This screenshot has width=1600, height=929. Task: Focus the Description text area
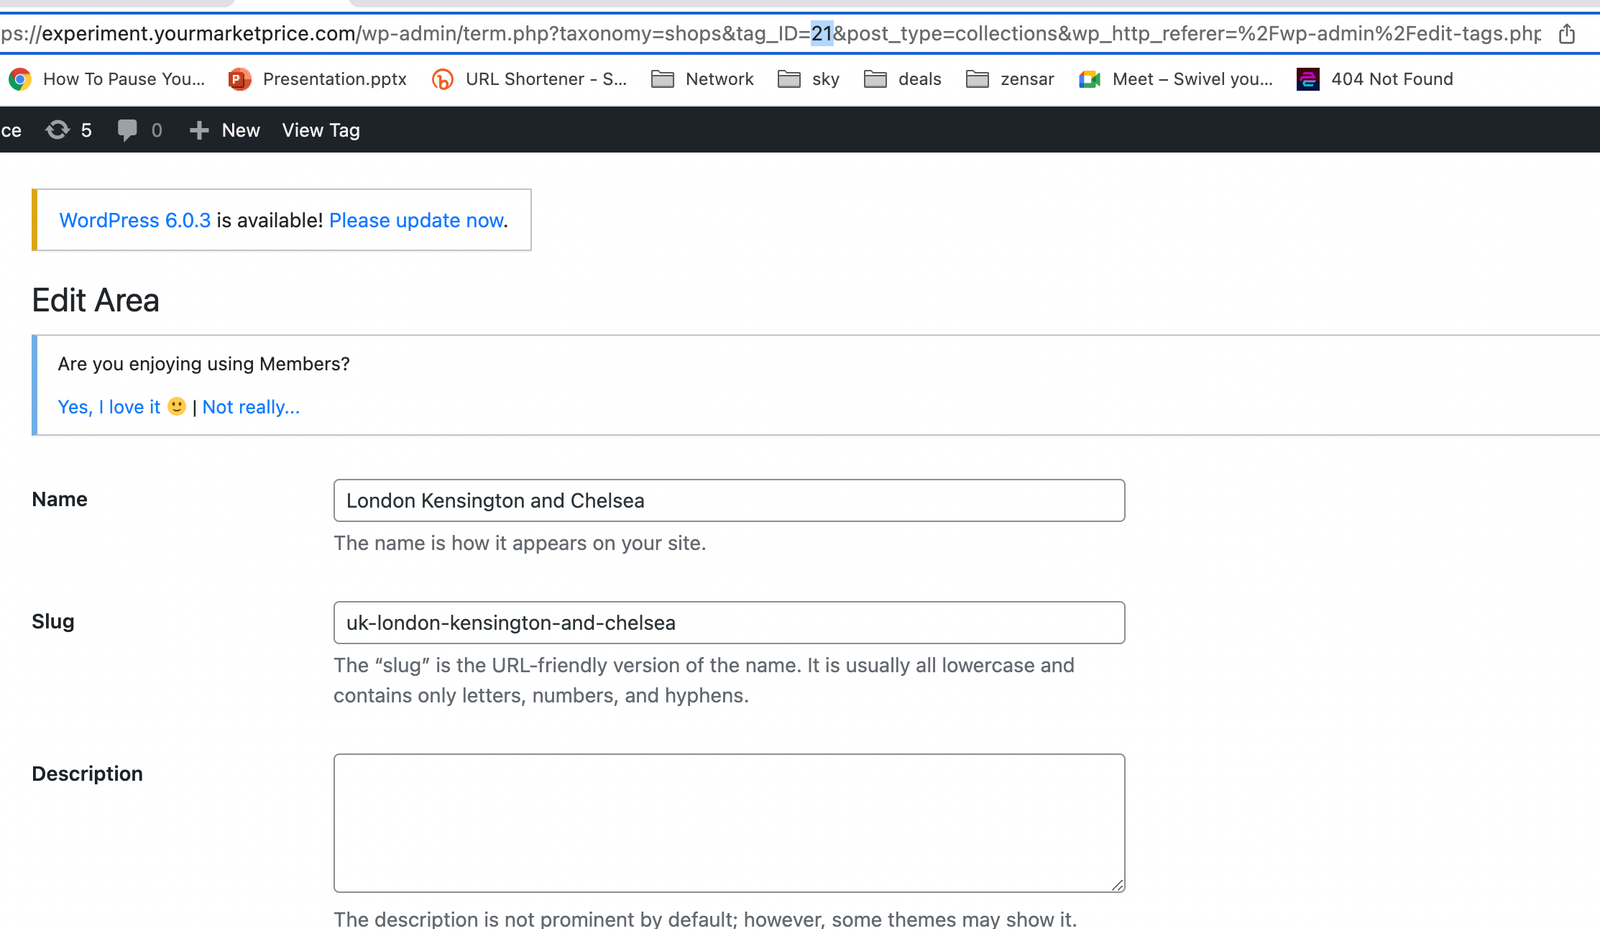pos(728,822)
